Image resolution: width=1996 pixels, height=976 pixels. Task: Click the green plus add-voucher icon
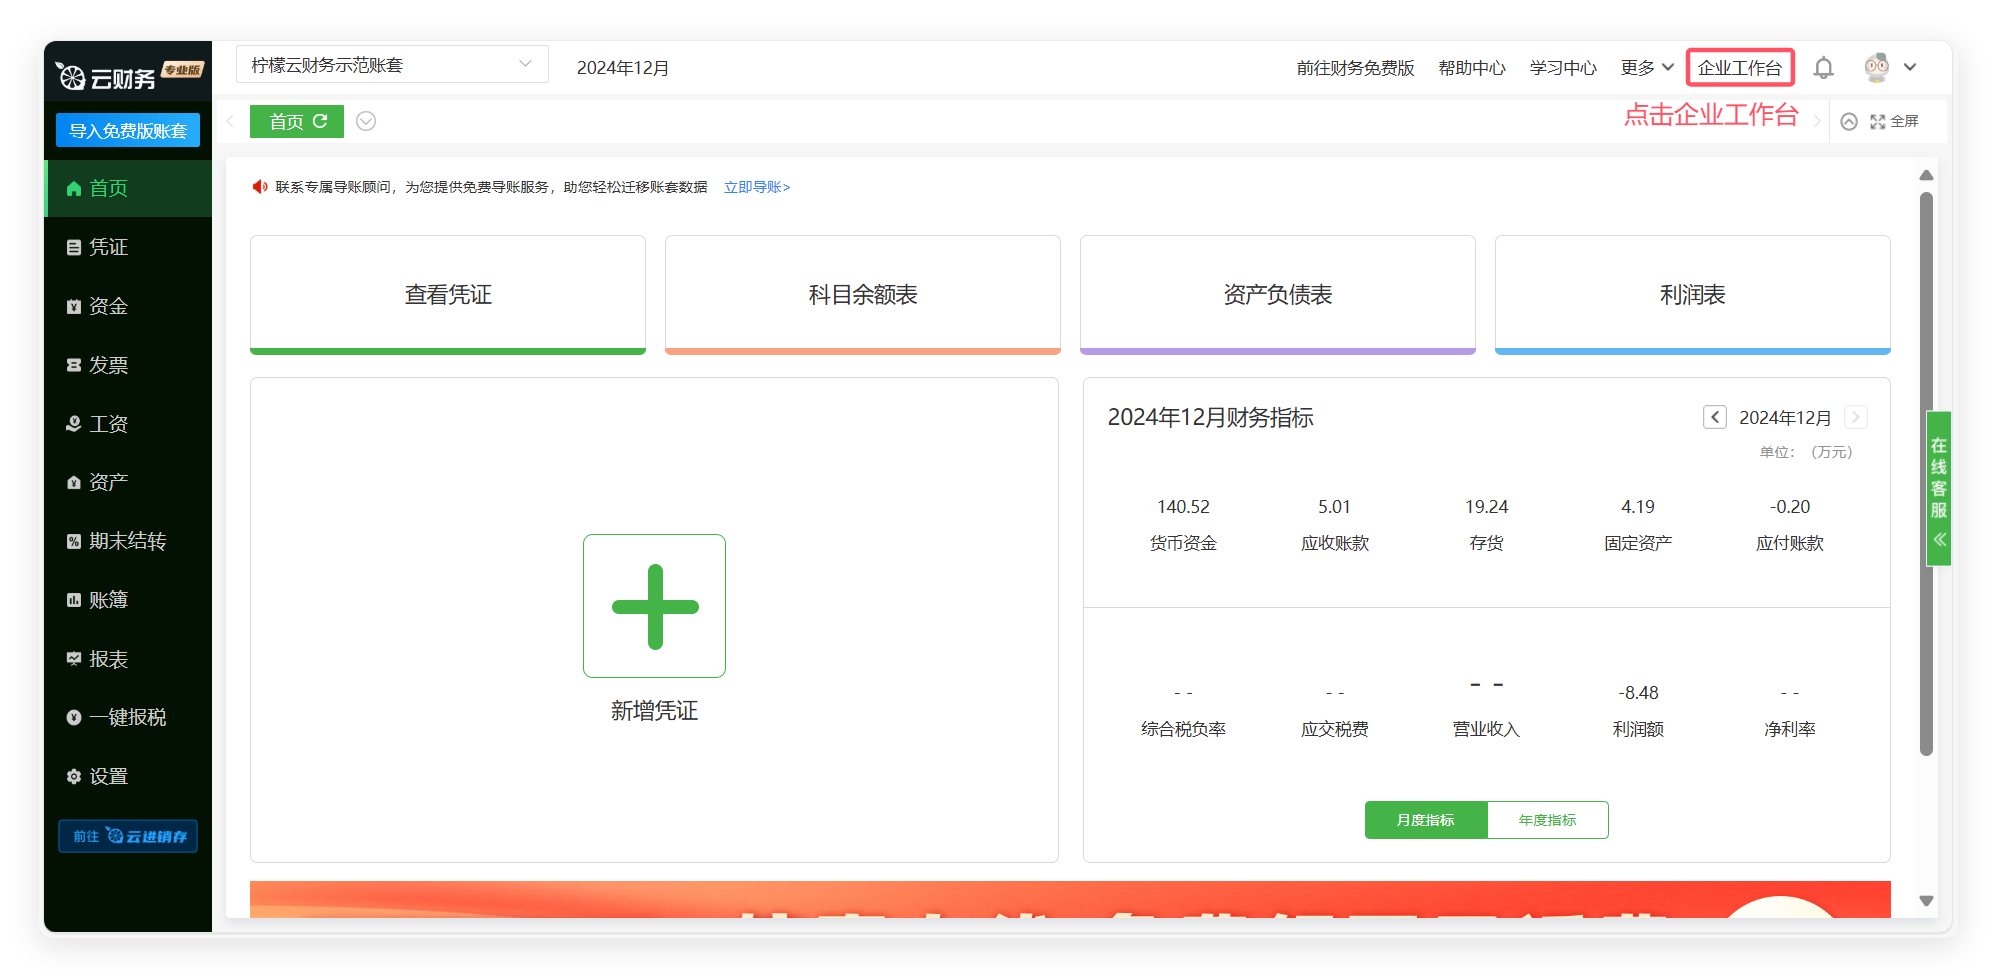coord(655,606)
